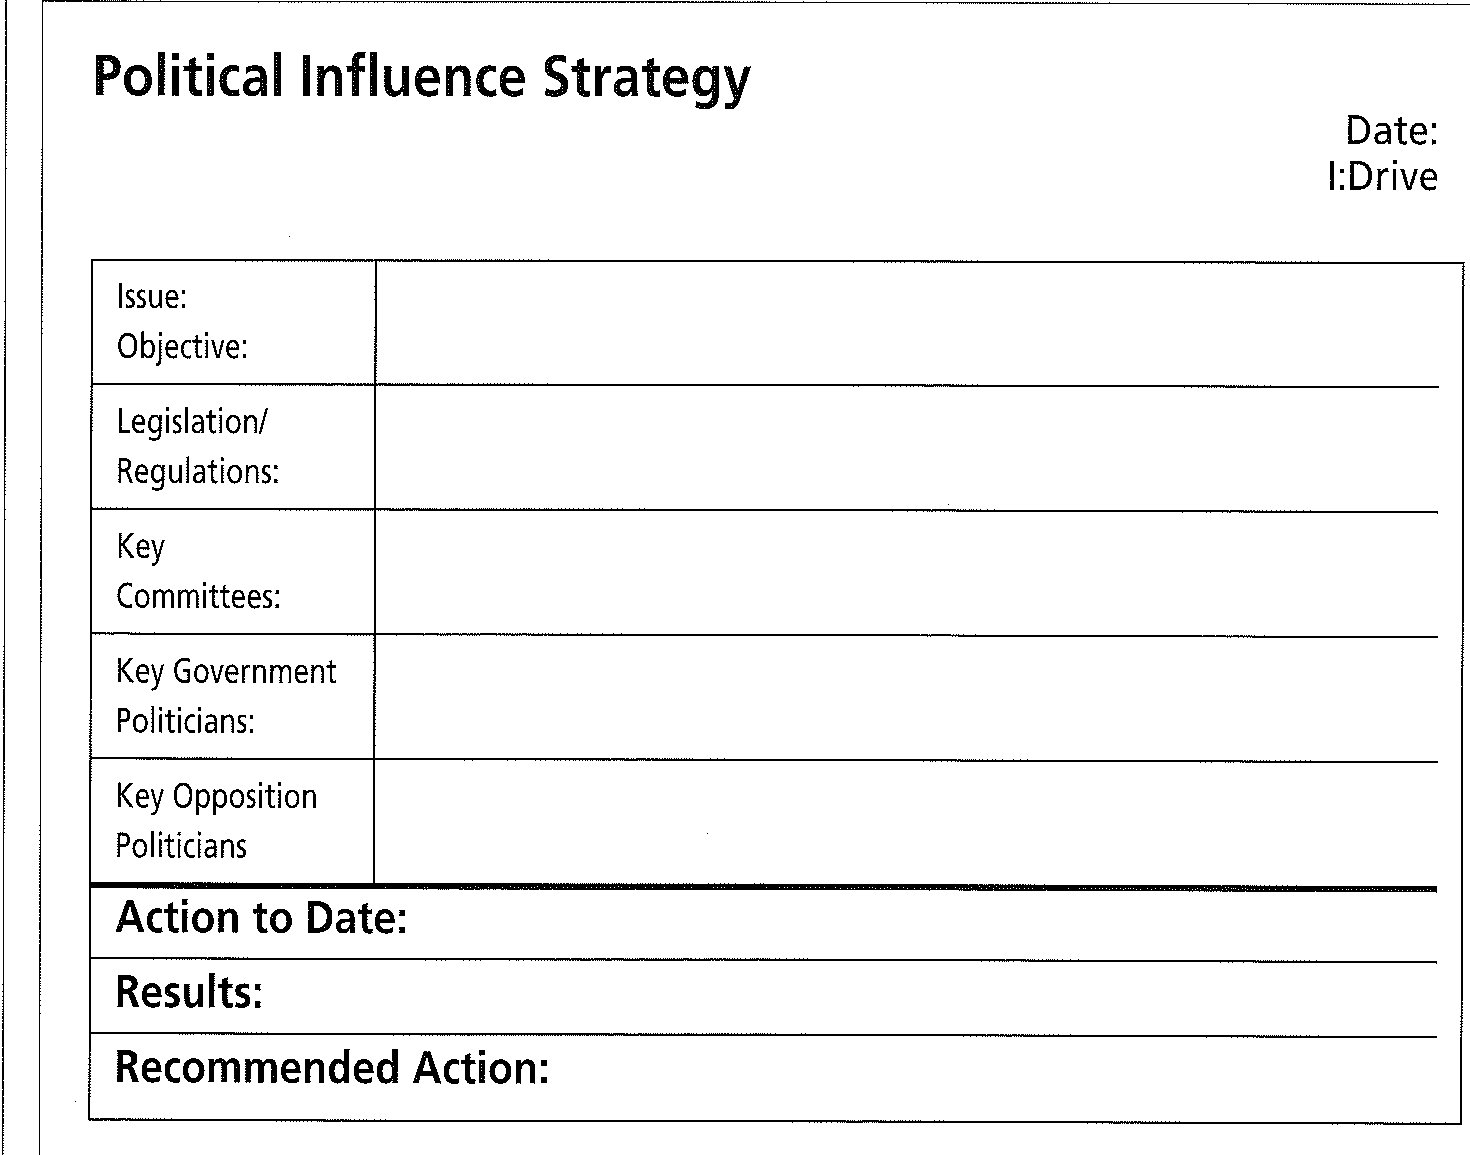
Task: Click the blank Legislation/Regulations field
Action: [x=907, y=449]
